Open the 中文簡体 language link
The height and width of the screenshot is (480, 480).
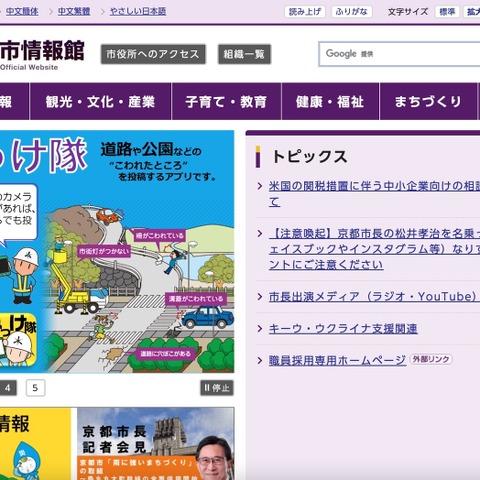[x=22, y=11]
